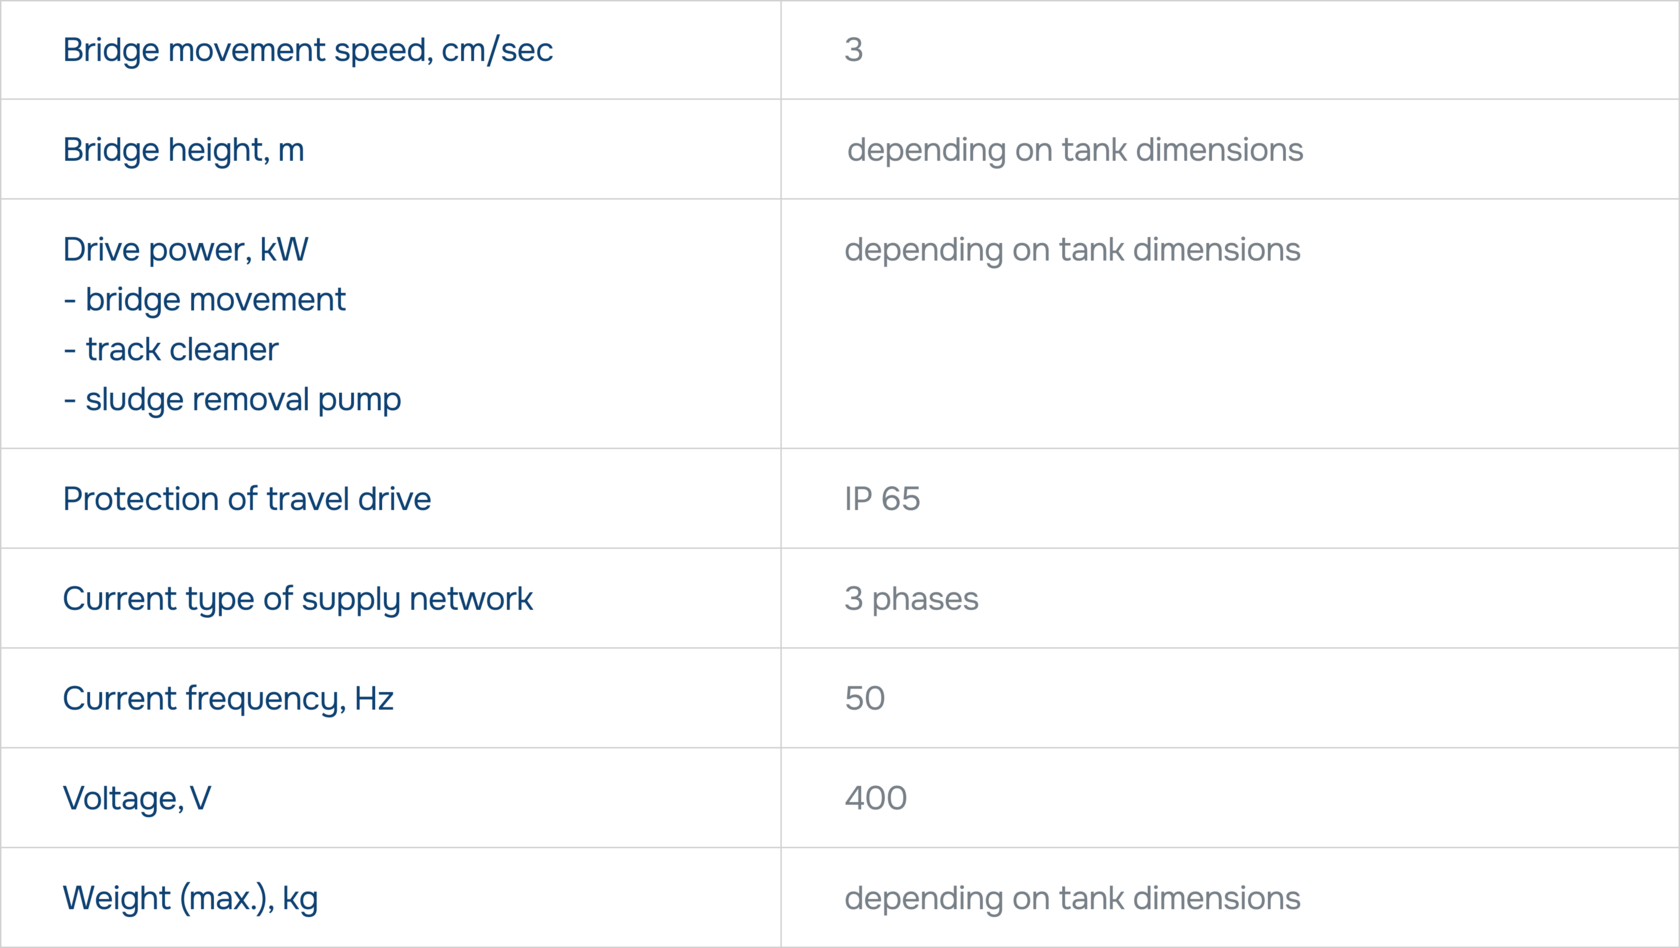This screenshot has height=948, width=1680.
Task: Select the frequency value '50'
Action: (x=865, y=699)
